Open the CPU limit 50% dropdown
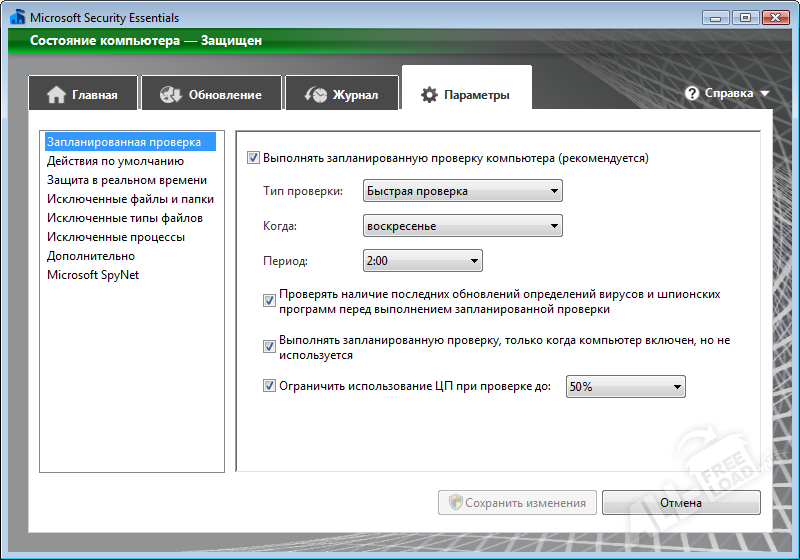This screenshot has width=800, height=560. [x=625, y=387]
